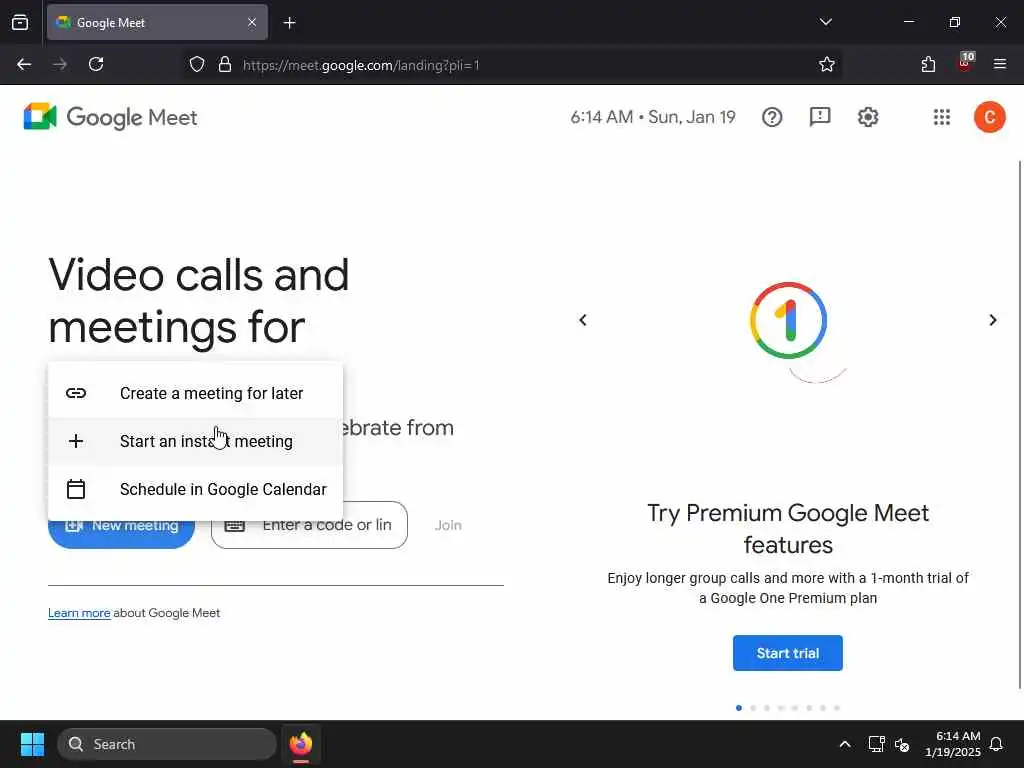
Task: Select the last carousel pagination dot
Action: pos(837,708)
